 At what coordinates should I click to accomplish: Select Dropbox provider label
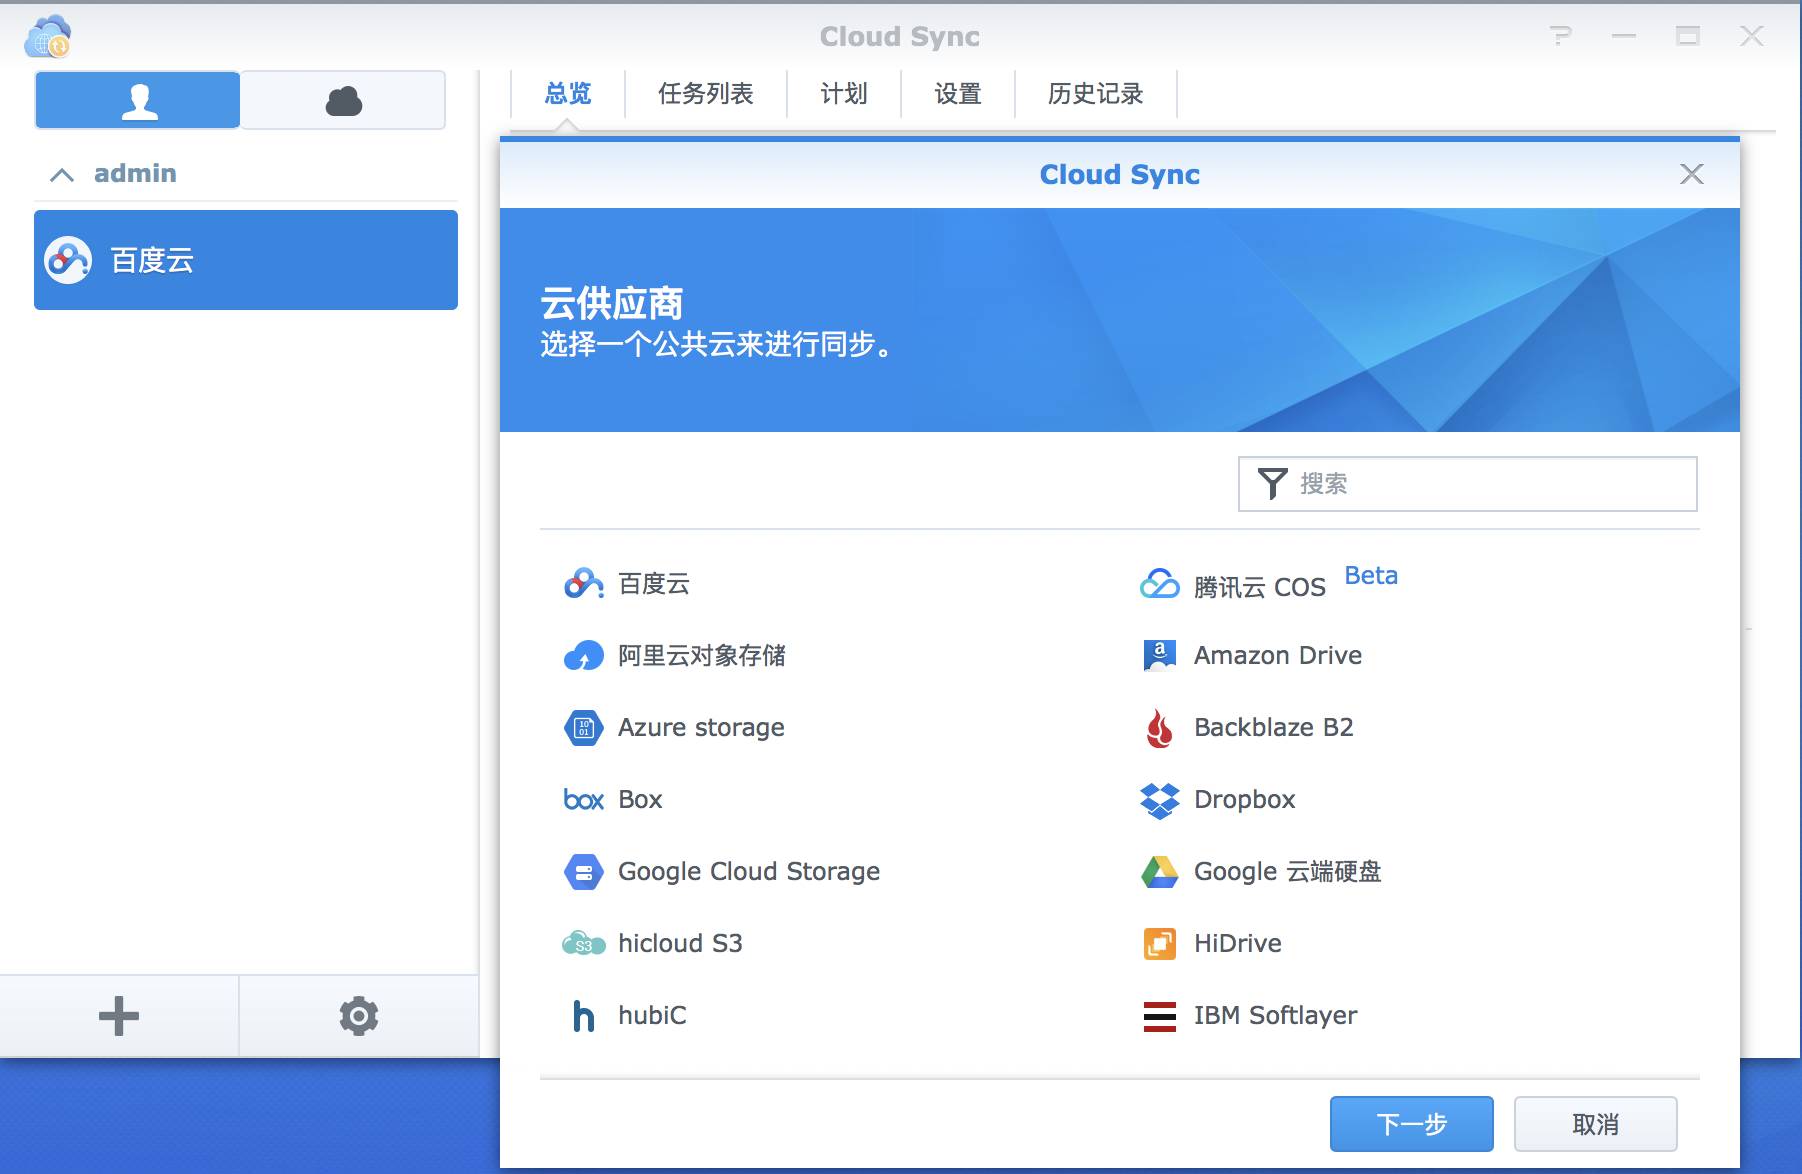point(1245,800)
